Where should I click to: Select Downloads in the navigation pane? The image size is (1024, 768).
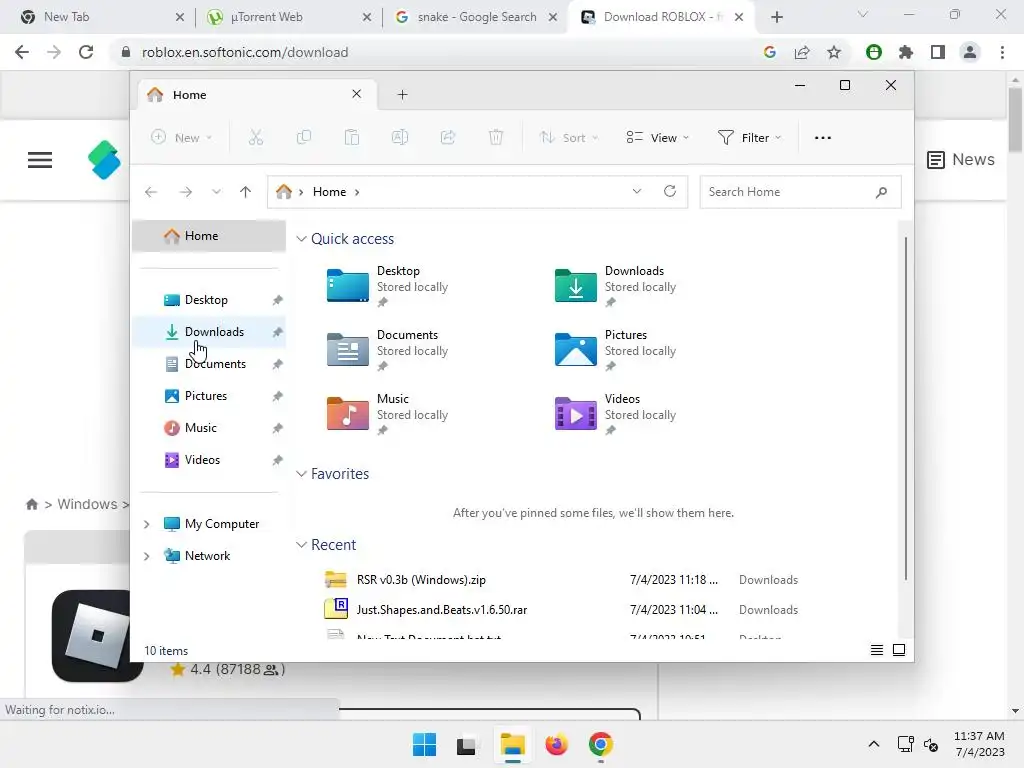[209, 332]
